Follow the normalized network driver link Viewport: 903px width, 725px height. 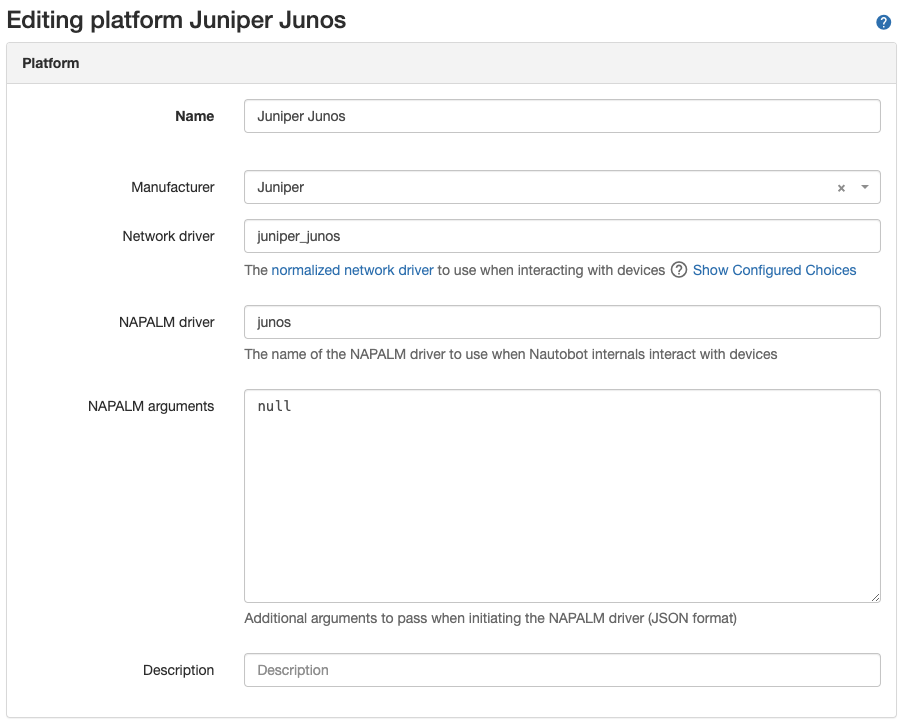[x=352, y=270]
